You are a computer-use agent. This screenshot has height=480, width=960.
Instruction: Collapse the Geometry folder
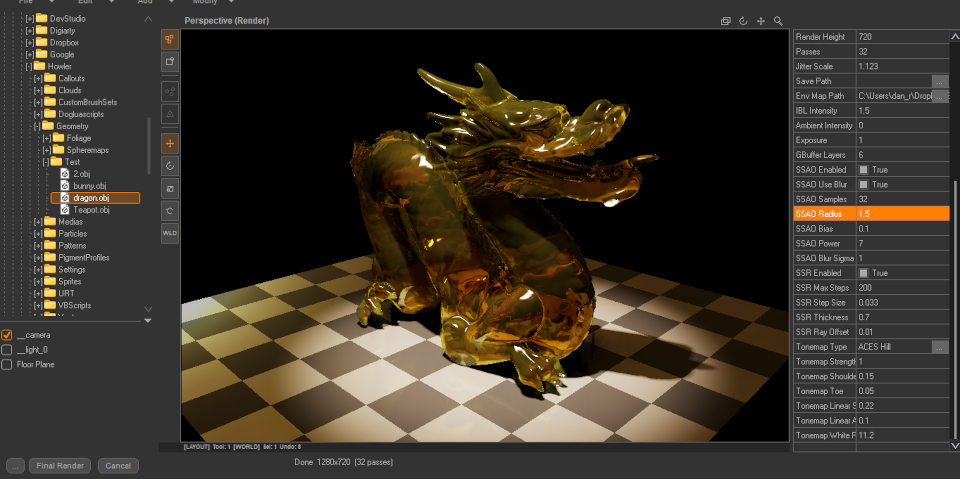(x=37, y=126)
